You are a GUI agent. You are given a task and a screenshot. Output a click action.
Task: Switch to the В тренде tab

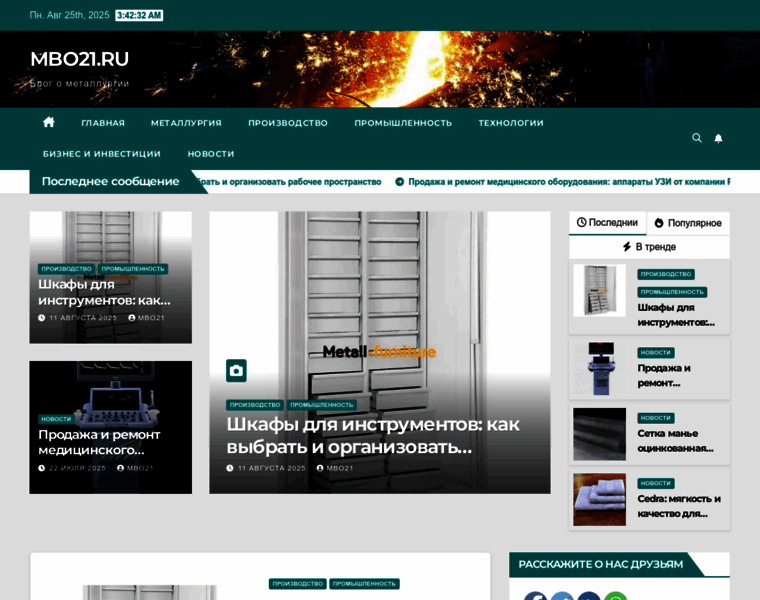(x=649, y=247)
